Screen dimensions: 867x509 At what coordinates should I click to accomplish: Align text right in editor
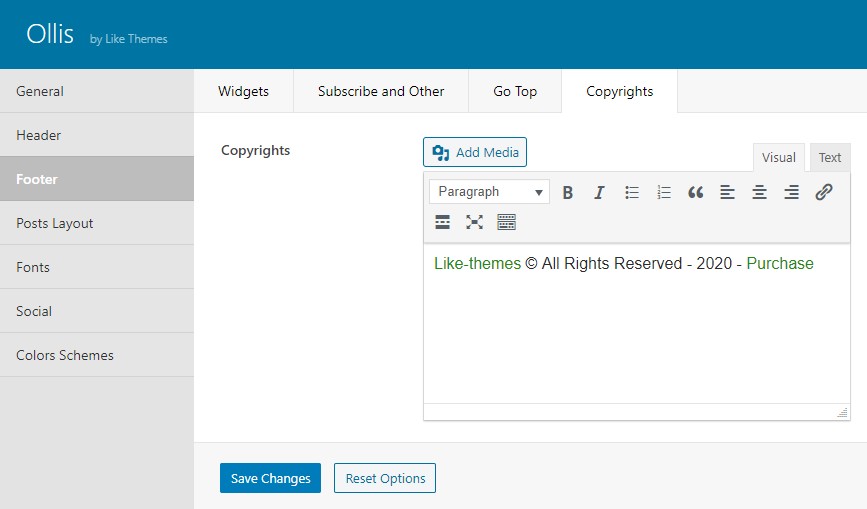(x=791, y=192)
